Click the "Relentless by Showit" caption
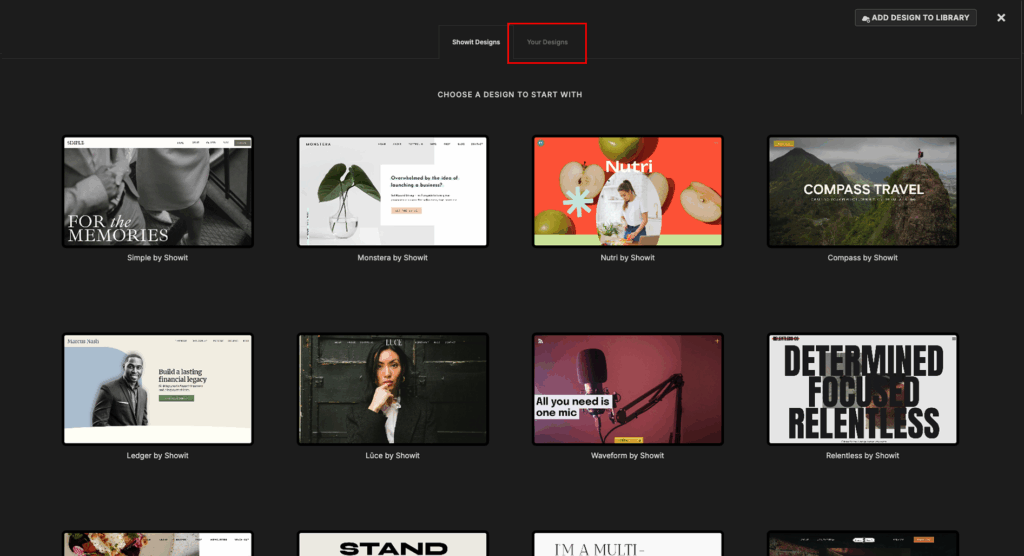Image resolution: width=1024 pixels, height=556 pixels. click(862, 456)
